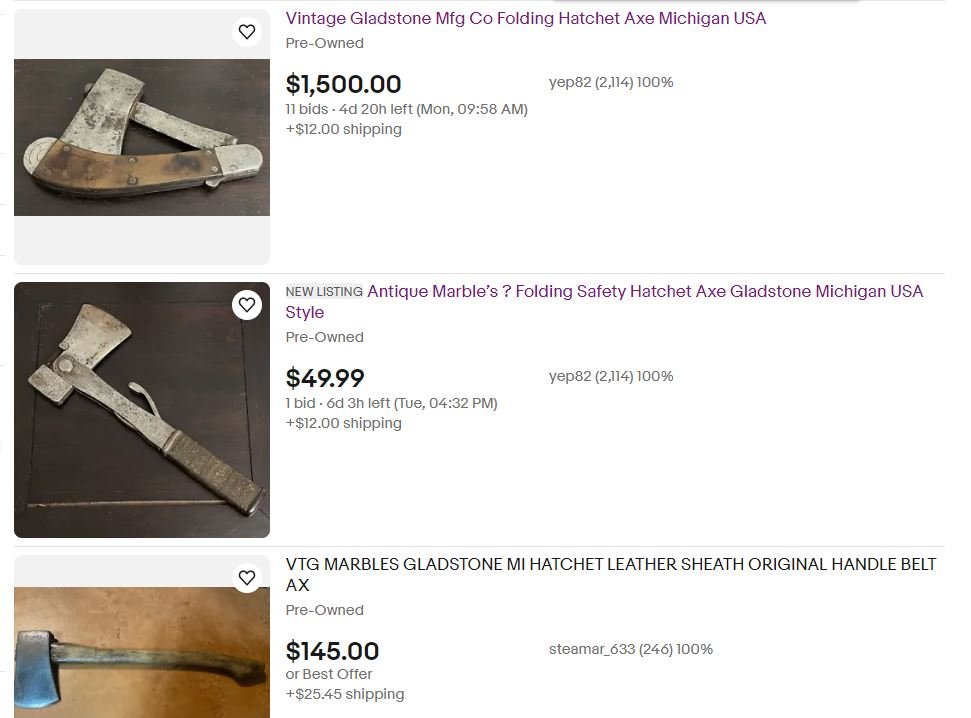The width and height of the screenshot is (971, 718).
Task: Open the Vintage Gladstone Mfg Co Folding Hatchet listing title
Action: coord(526,19)
